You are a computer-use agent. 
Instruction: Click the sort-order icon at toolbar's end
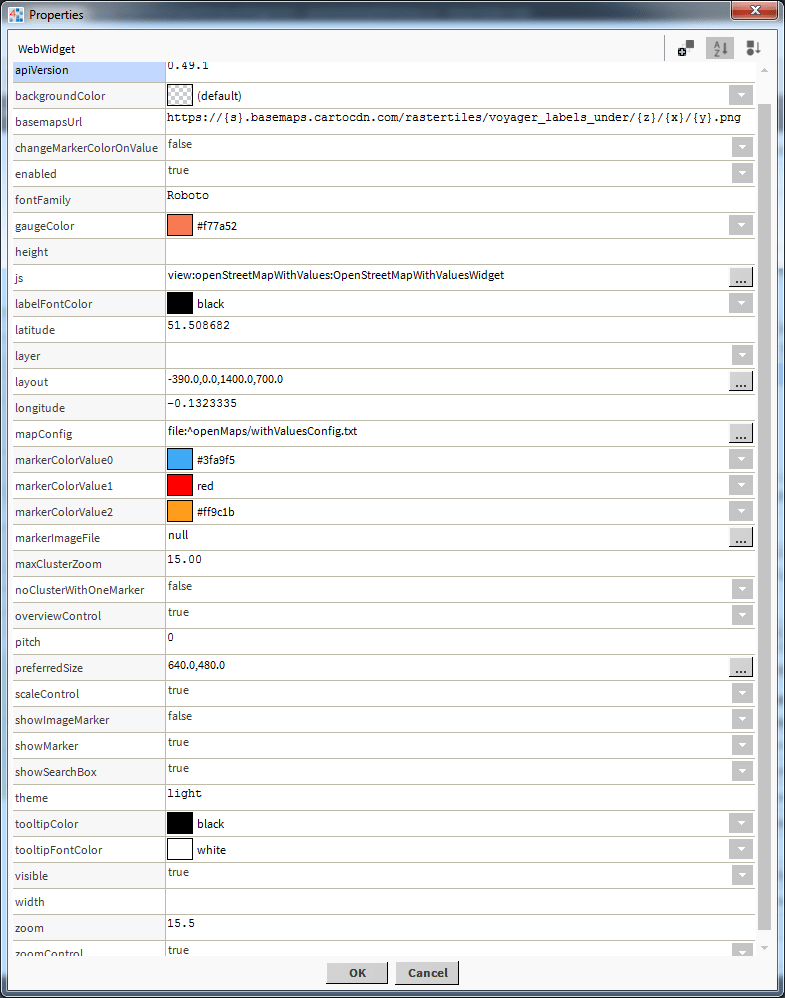coord(753,48)
